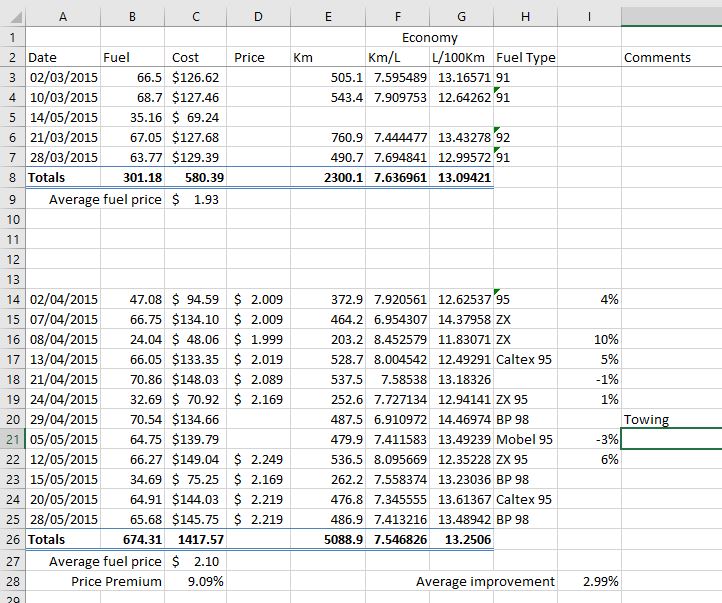Select the average fuel price $1.93 cell
Screen dimensions: 722x603
click(x=196, y=199)
